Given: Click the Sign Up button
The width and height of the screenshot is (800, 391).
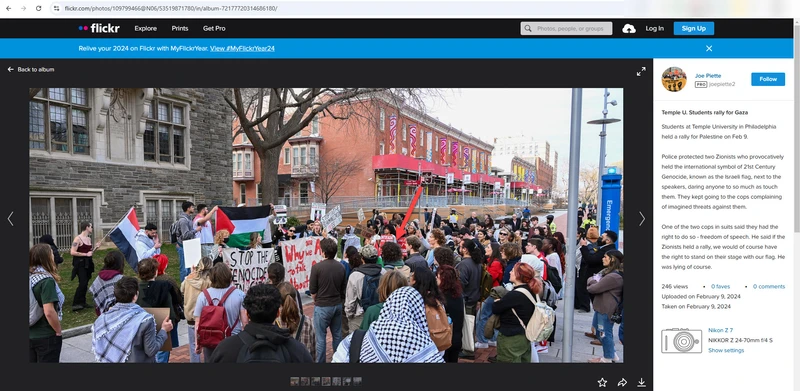Looking at the screenshot, I should (x=693, y=29).
